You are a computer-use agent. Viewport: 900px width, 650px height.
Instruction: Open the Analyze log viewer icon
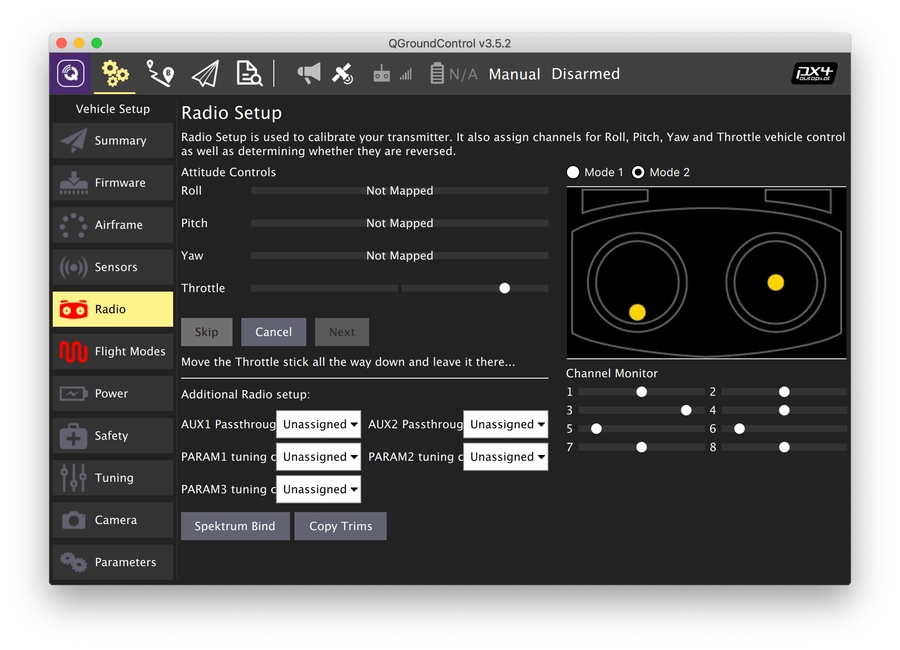click(249, 74)
